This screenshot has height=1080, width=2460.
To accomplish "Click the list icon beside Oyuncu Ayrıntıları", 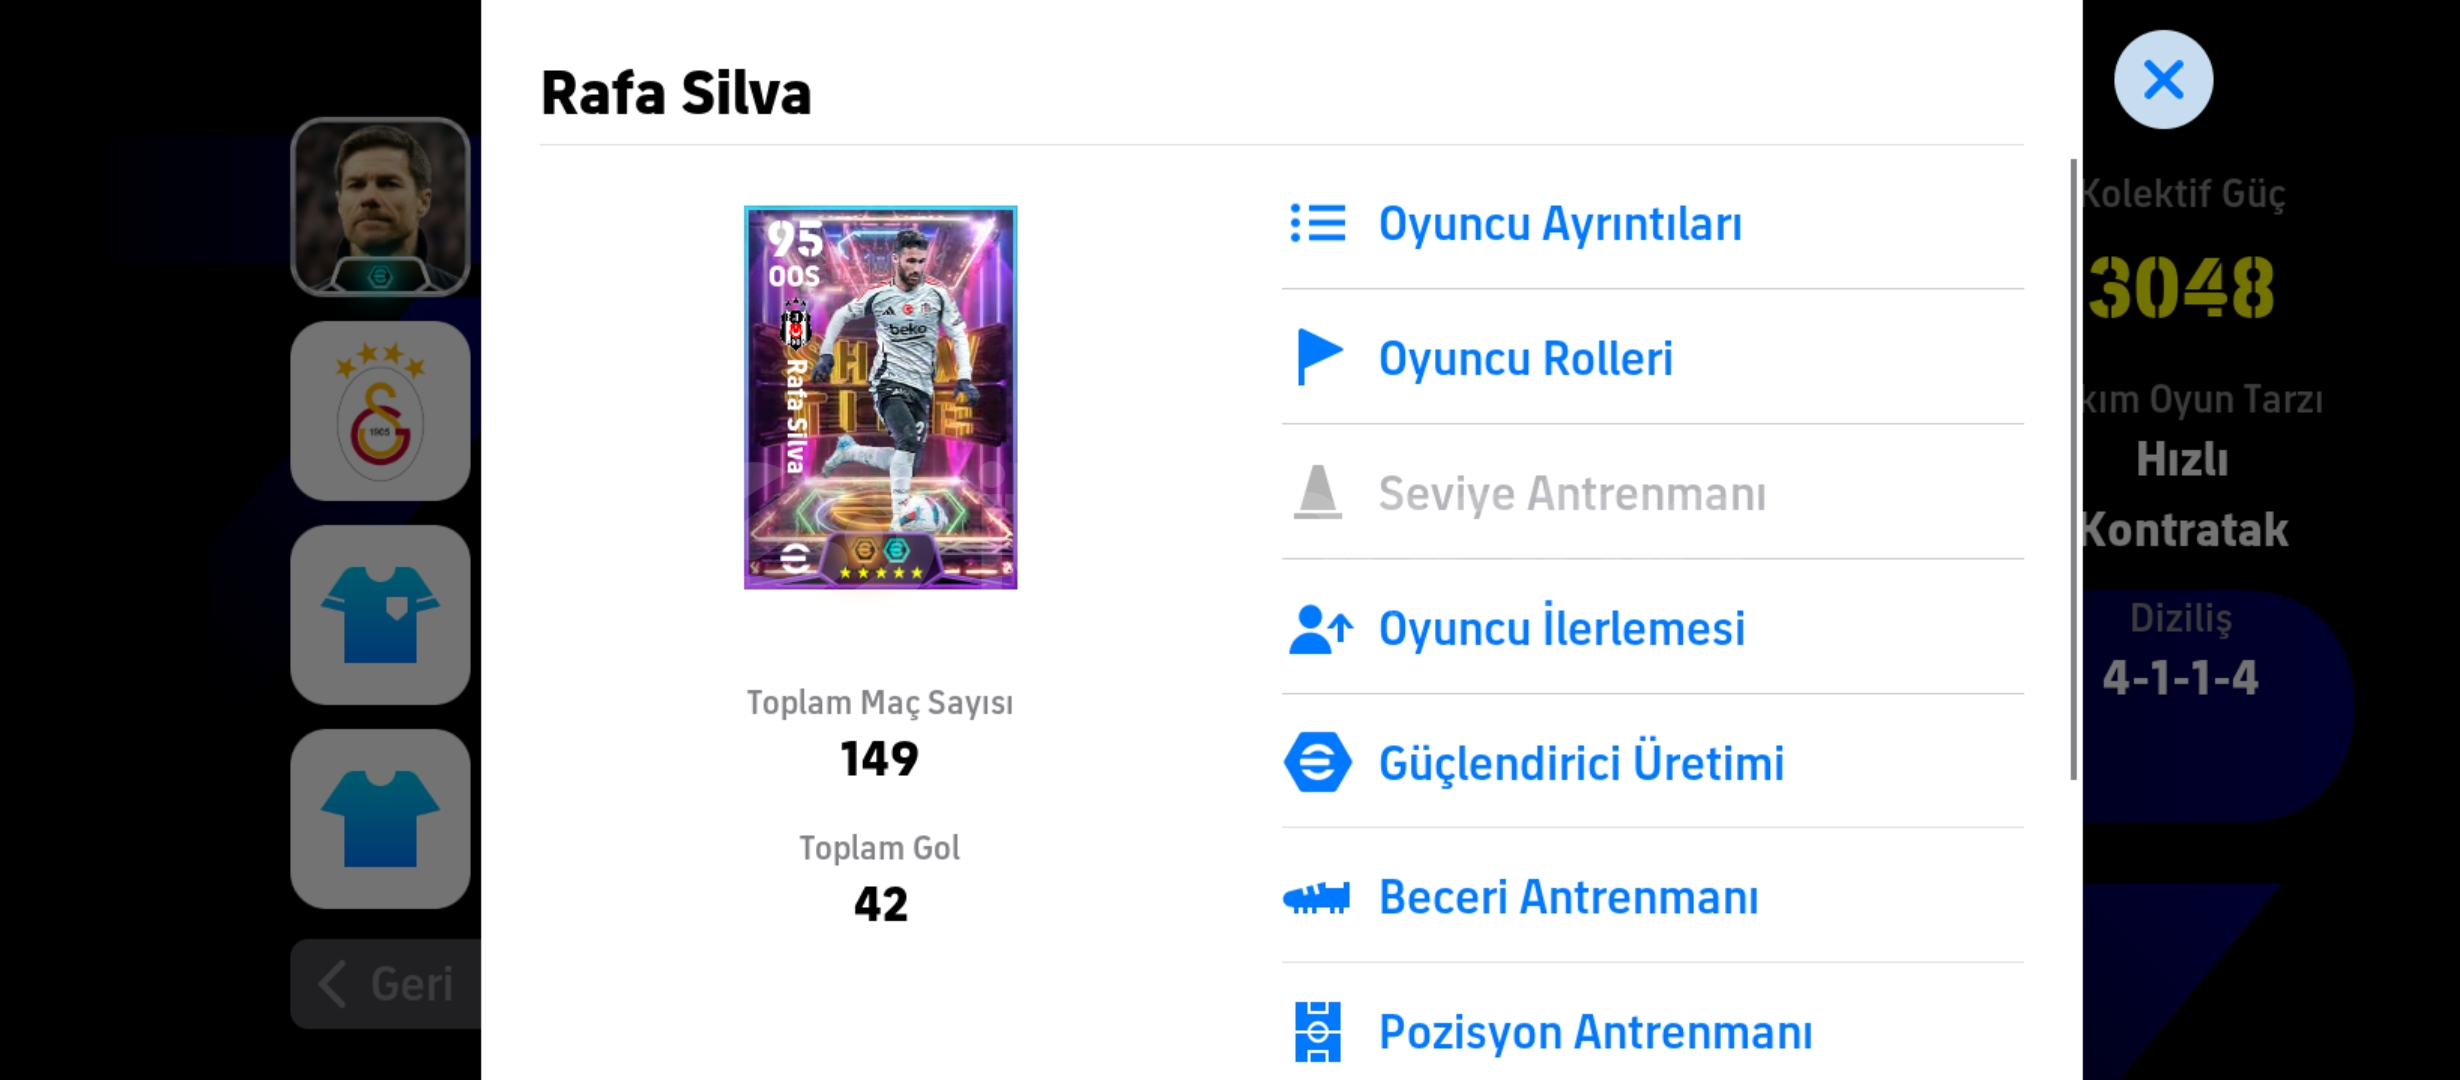I will coord(1318,224).
